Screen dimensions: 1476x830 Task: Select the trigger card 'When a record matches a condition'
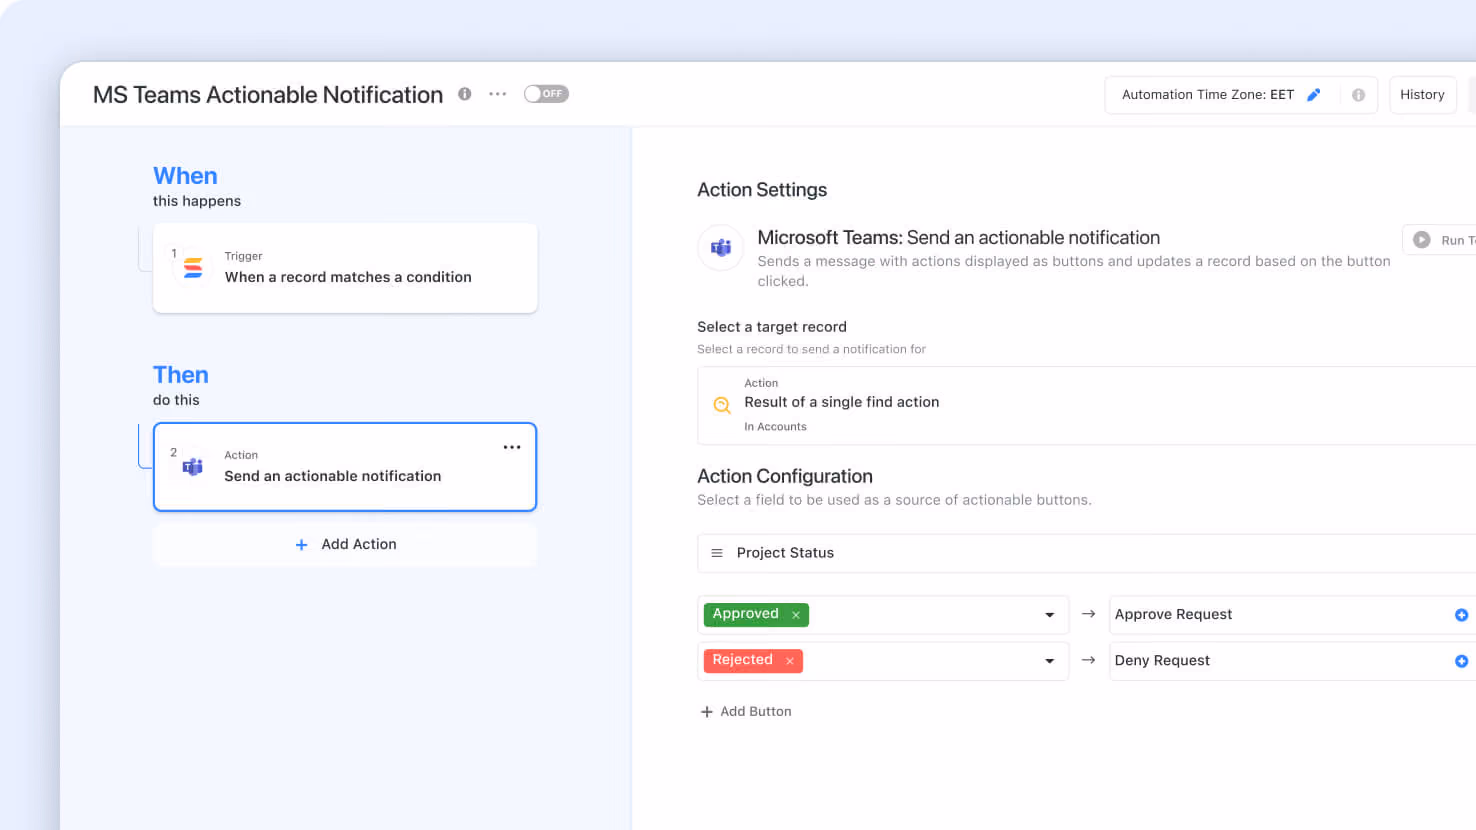pos(345,268)
